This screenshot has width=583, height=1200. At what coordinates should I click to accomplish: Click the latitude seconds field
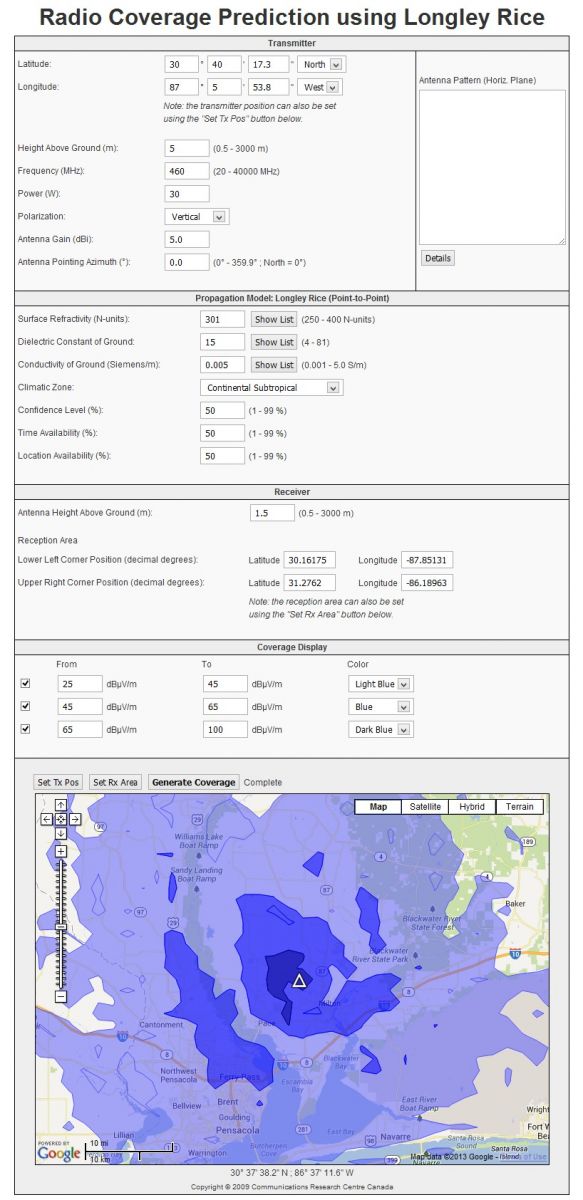click(x=269, y=64)
